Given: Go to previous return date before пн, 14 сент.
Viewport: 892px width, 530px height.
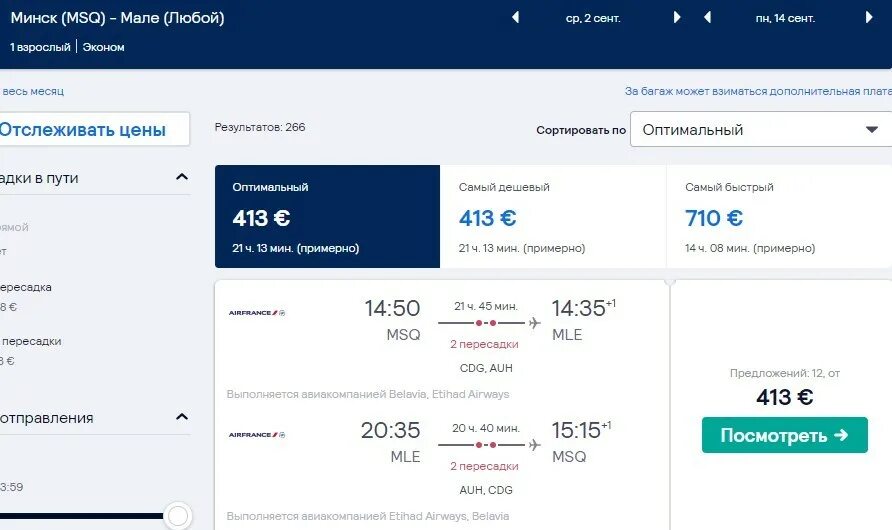Looking at the screenshot, I should coord(708,18).
